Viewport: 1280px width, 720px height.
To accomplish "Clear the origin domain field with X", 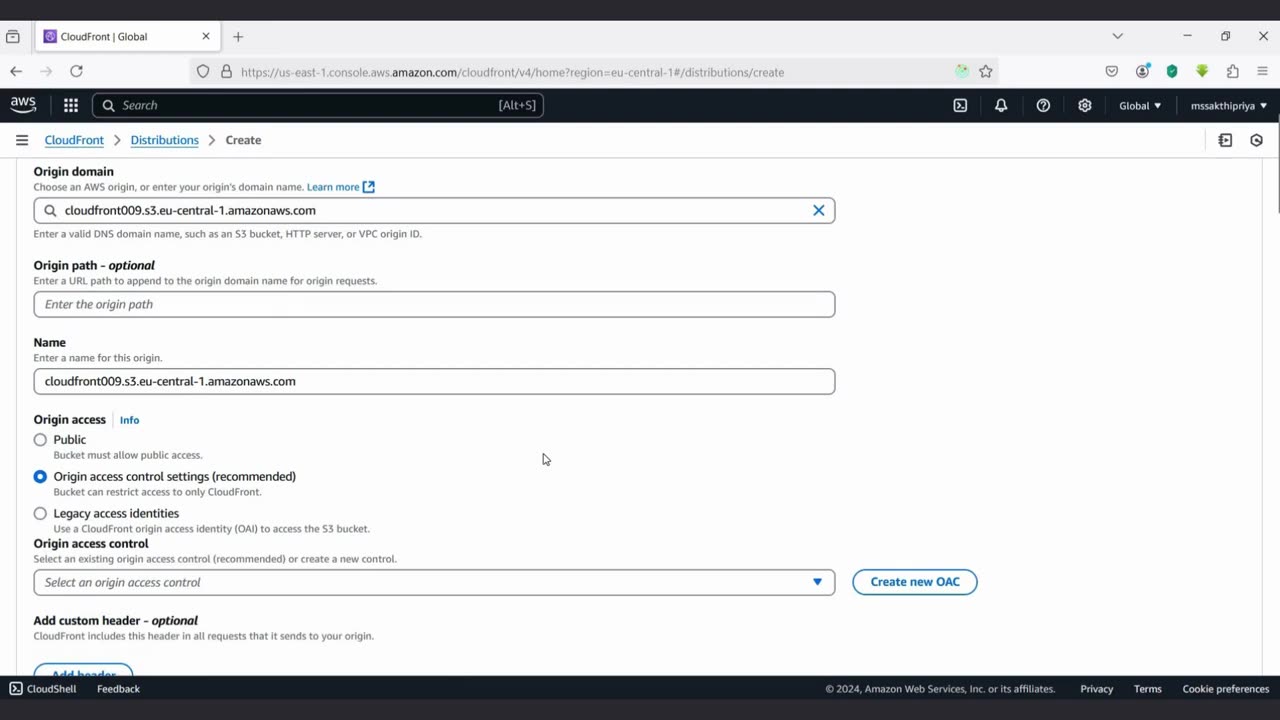I will click(x=819, y=210).
